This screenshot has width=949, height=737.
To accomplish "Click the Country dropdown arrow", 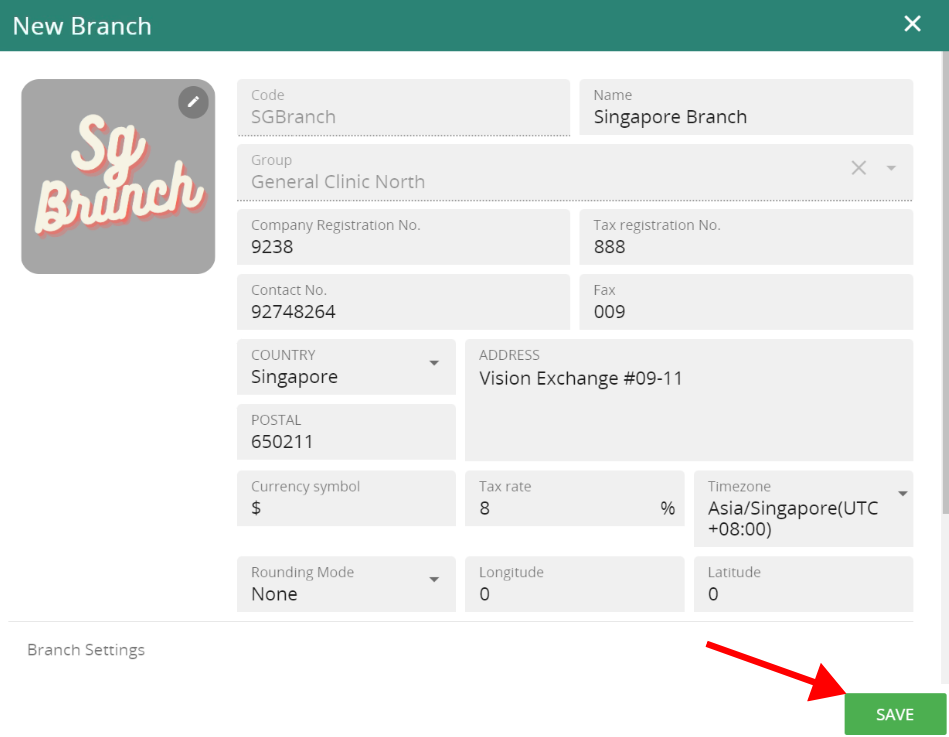I will pos(433,362).
